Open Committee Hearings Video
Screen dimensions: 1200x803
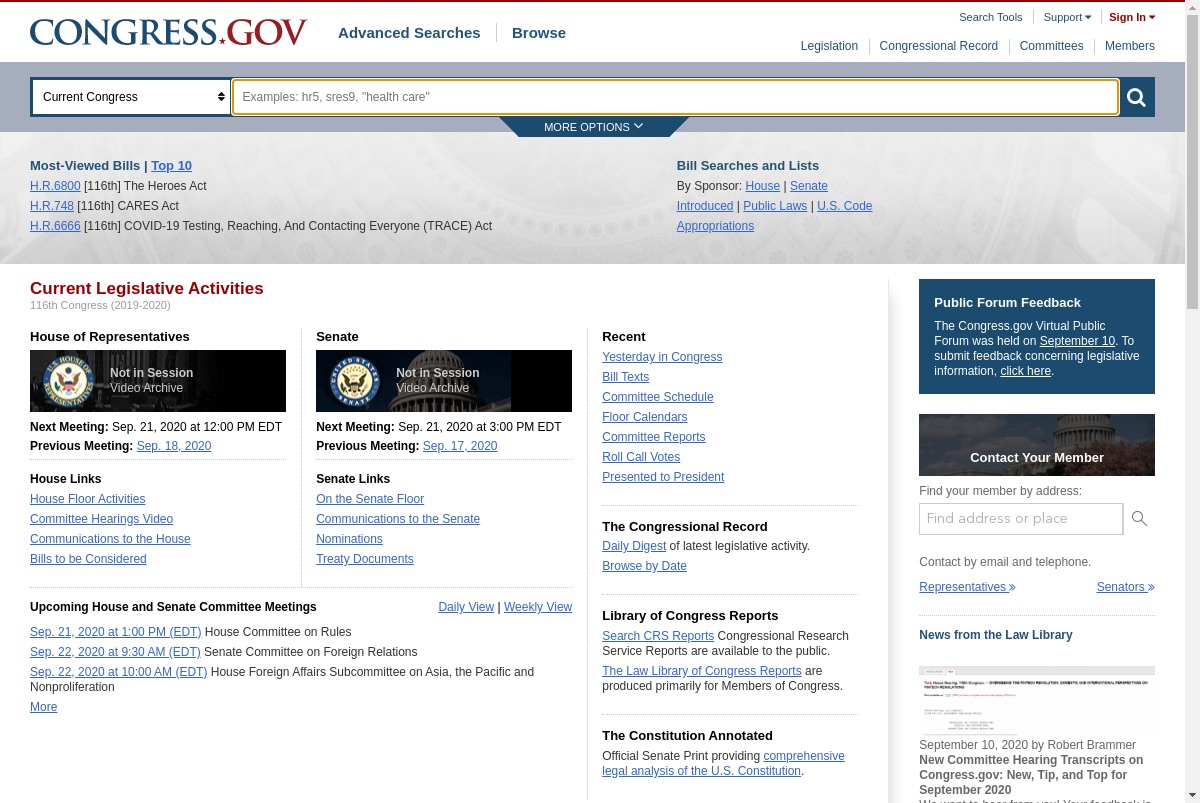click(101, 519)
